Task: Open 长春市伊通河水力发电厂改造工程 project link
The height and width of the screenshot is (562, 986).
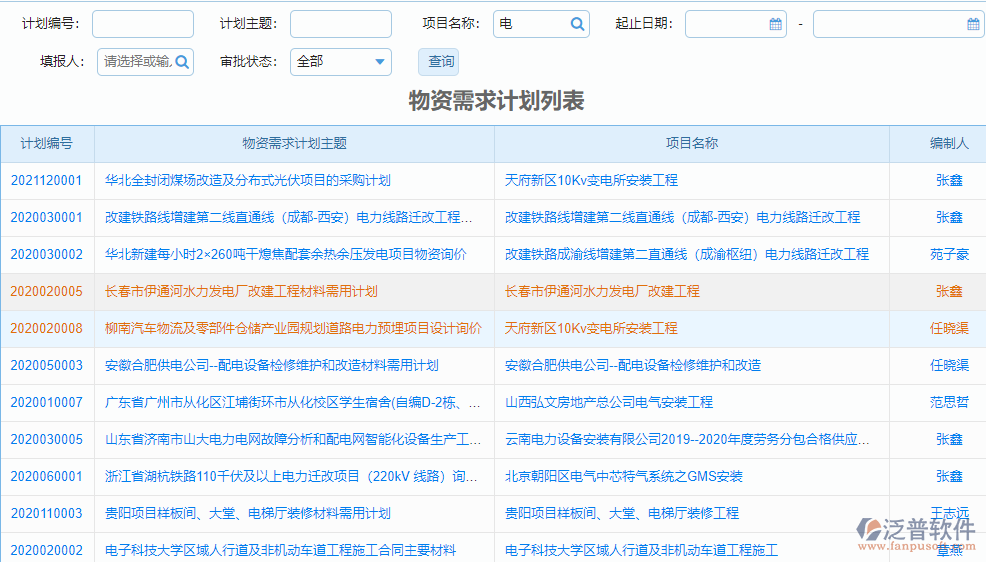Action: click(x=602, y=292)
